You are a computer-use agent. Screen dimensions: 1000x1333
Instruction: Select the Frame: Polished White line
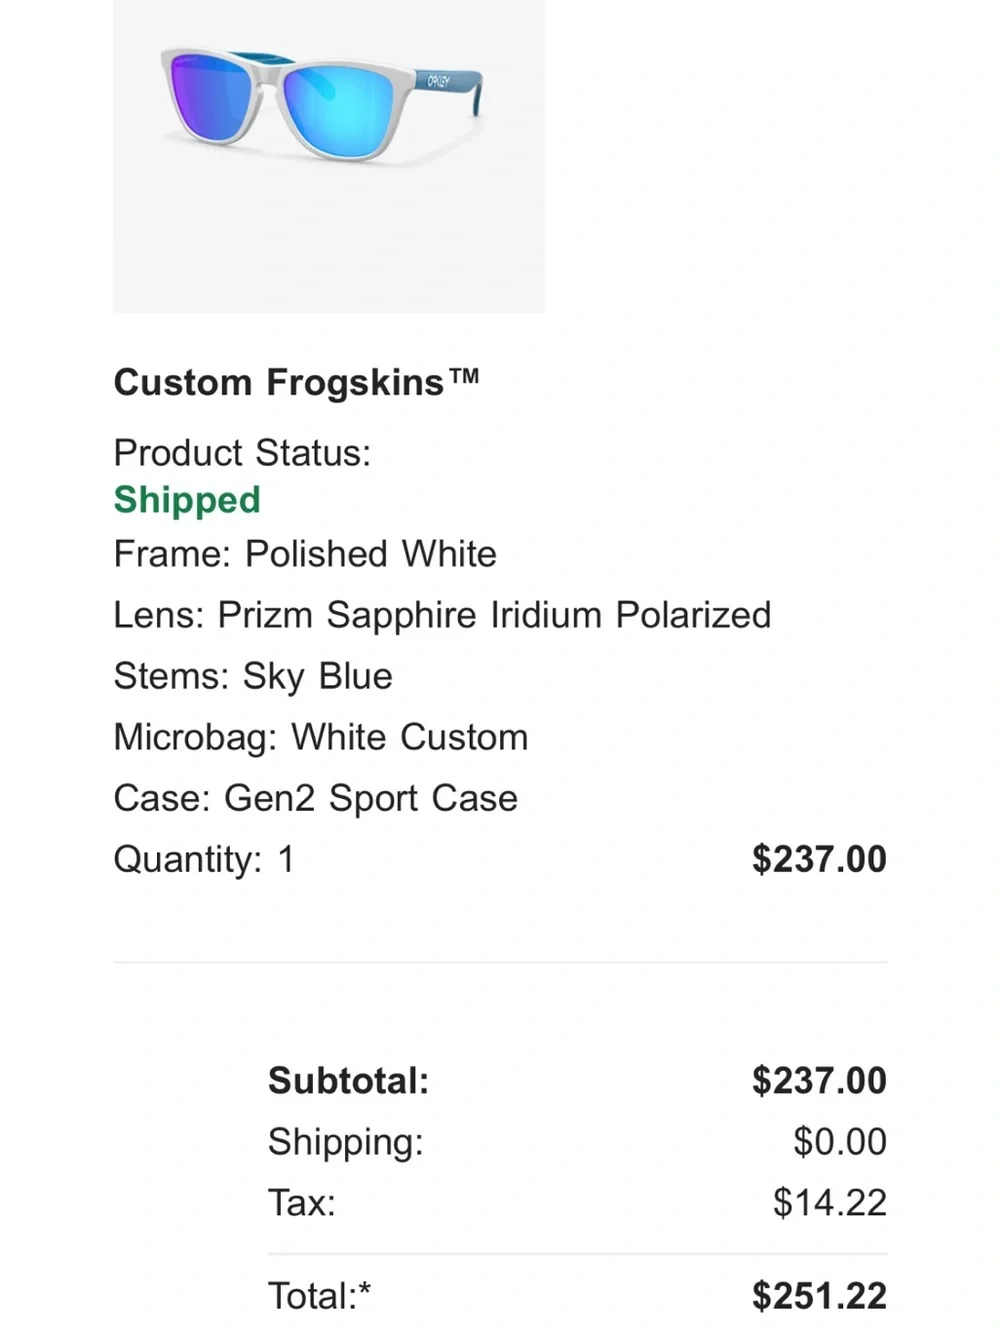click(x=305, y=553)
